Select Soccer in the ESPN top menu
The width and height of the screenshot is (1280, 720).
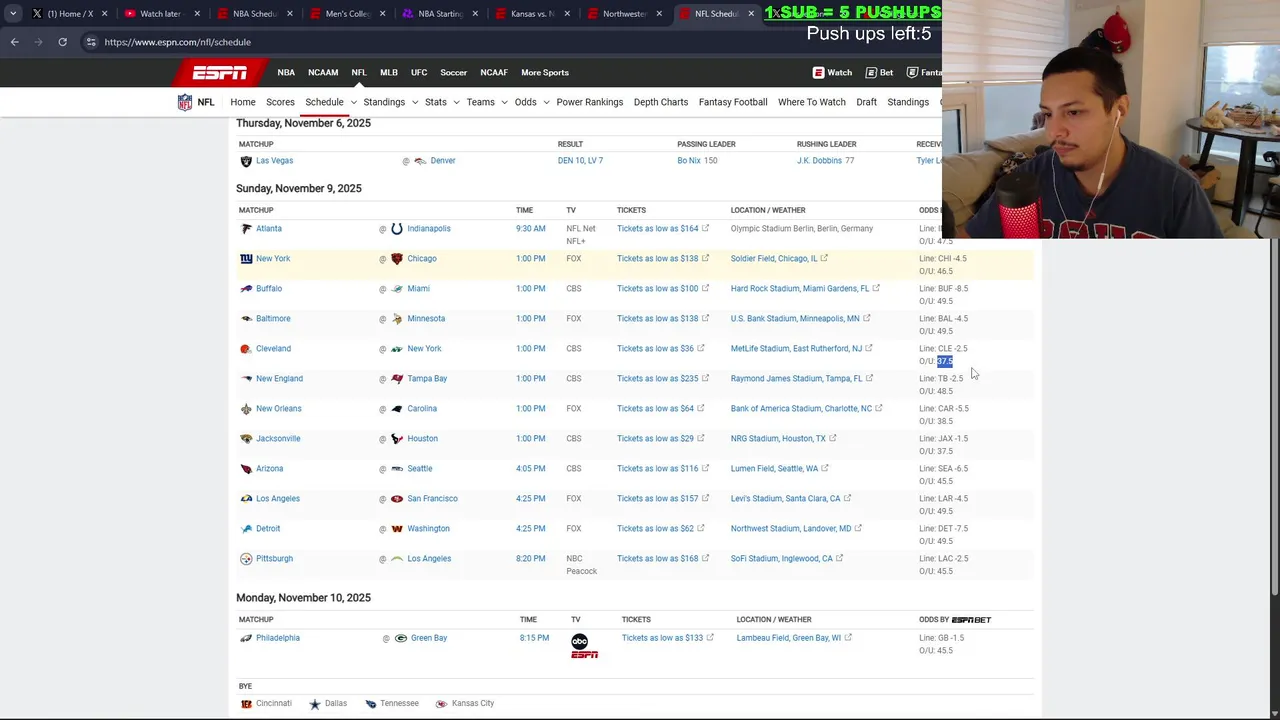pos(454,72)
